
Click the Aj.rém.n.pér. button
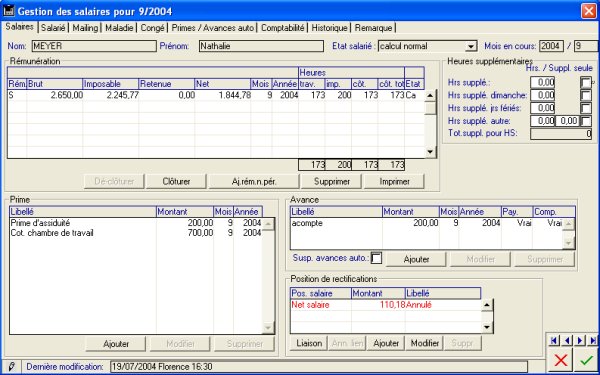(253, 181)
